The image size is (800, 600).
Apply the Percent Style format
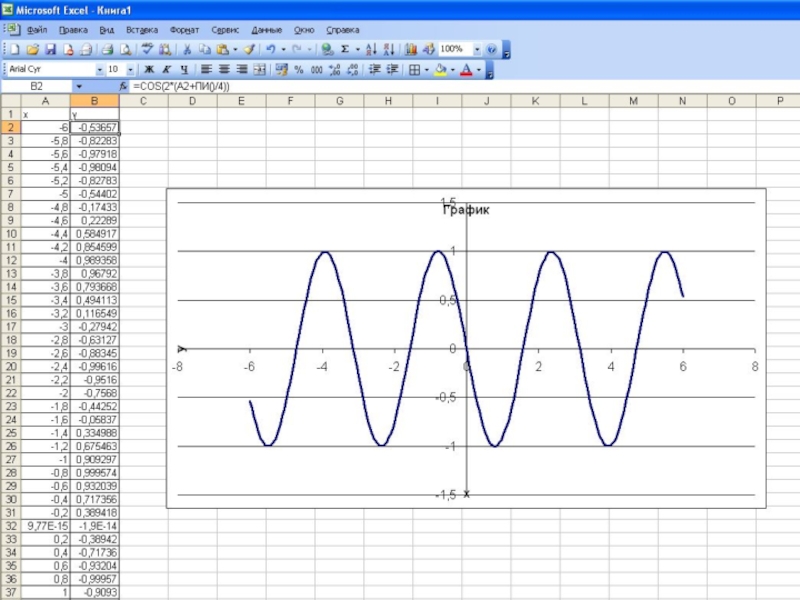[x=298, y=70]
